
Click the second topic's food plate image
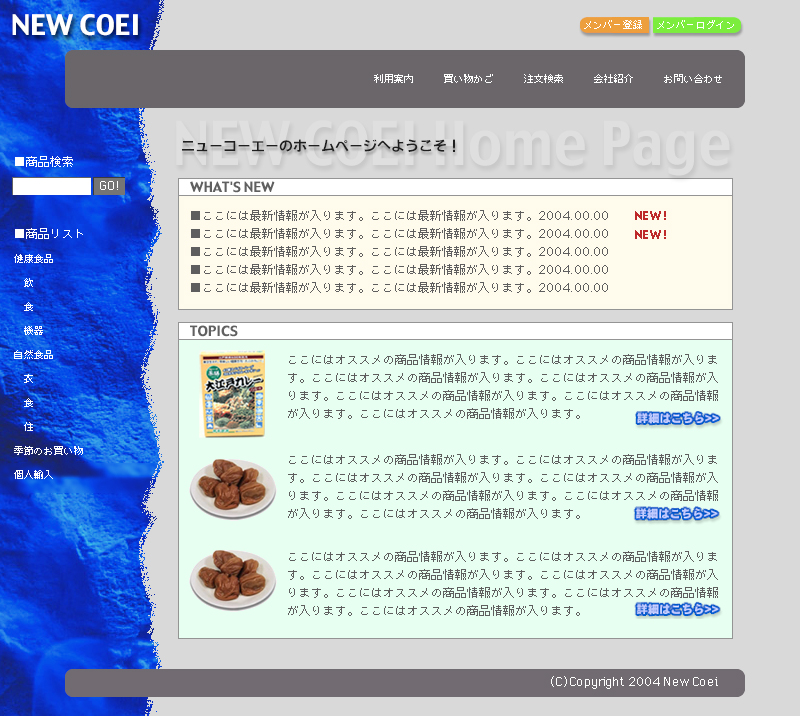[233, 489]
